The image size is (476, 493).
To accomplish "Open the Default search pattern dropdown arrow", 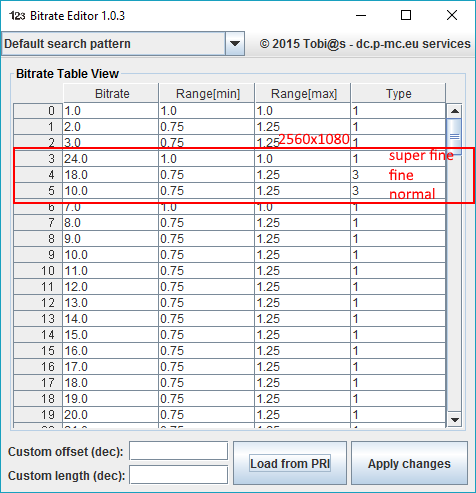I will [235, 44].
